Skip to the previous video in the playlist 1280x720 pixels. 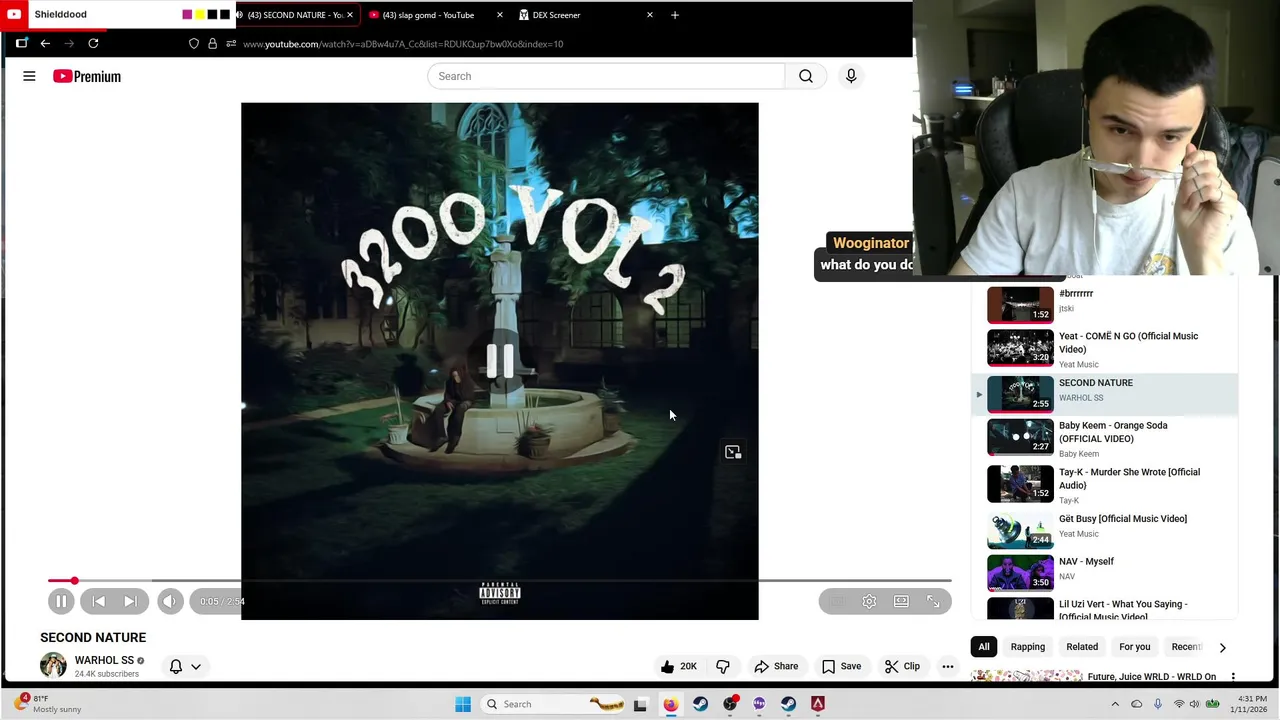[98, 601]
